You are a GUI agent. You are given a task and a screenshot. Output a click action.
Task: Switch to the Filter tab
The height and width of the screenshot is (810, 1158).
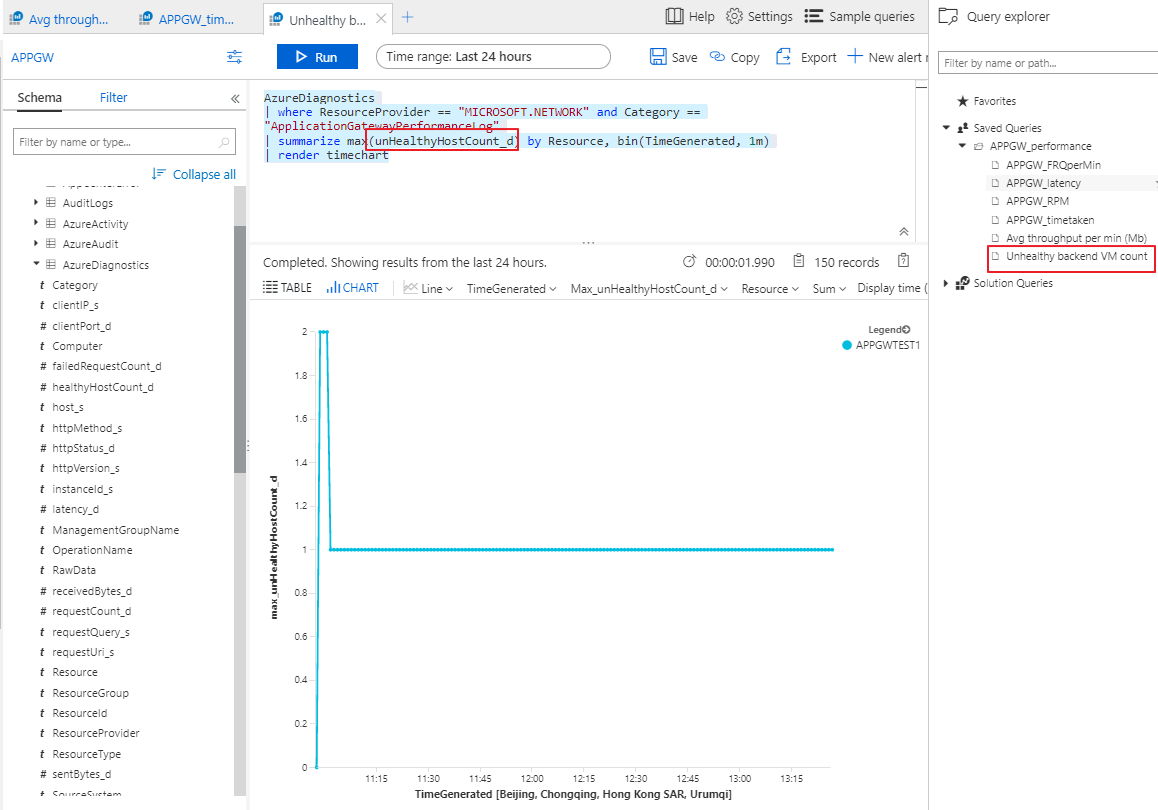coord(113,97)
